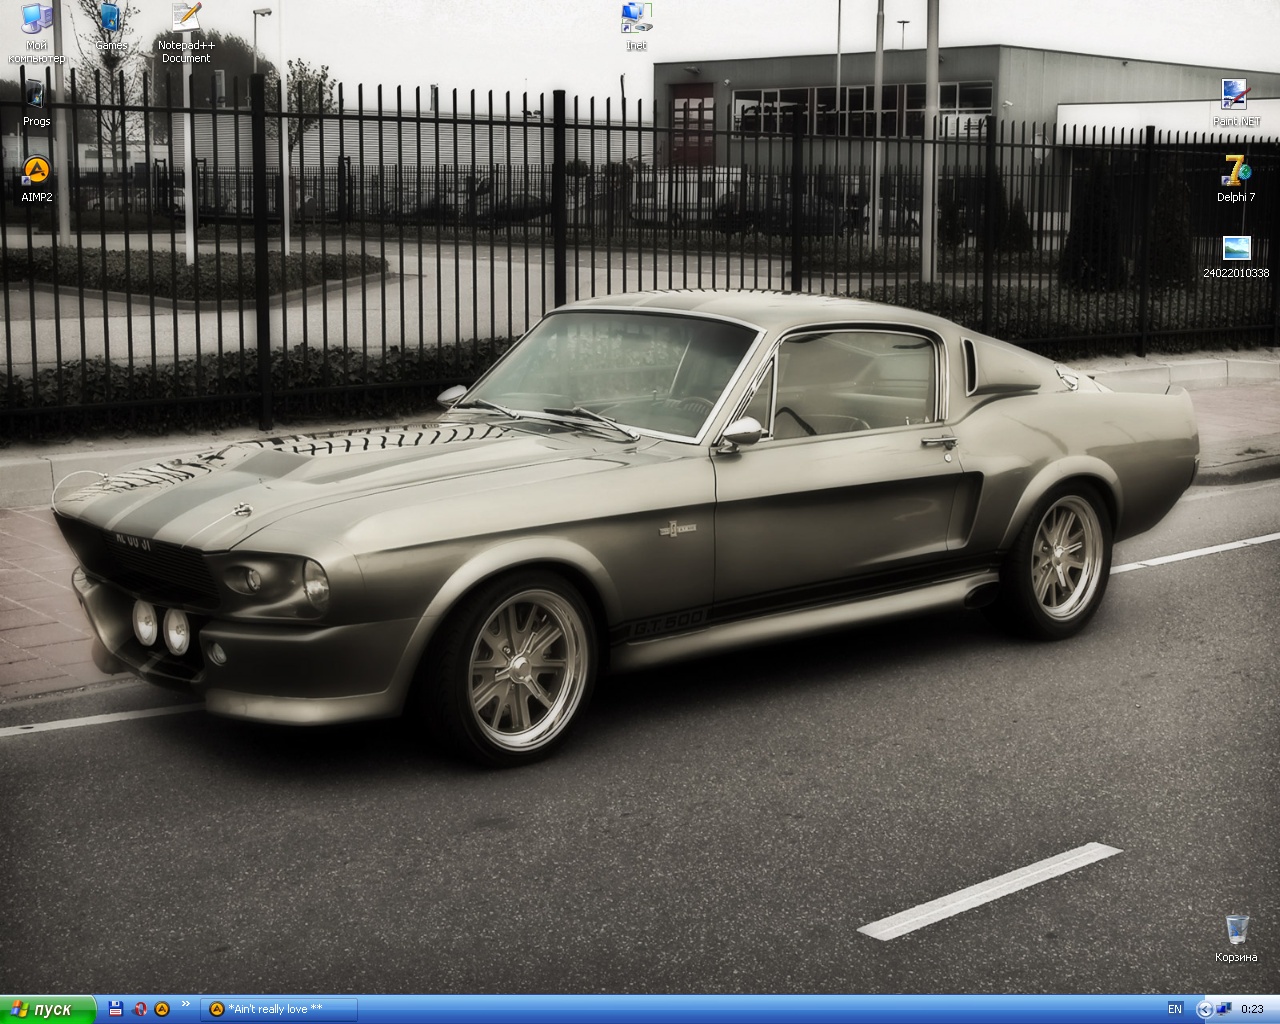Click the taskbar clock showing 0:23
The image size is (1280, 1024).
point(1252,1009)
